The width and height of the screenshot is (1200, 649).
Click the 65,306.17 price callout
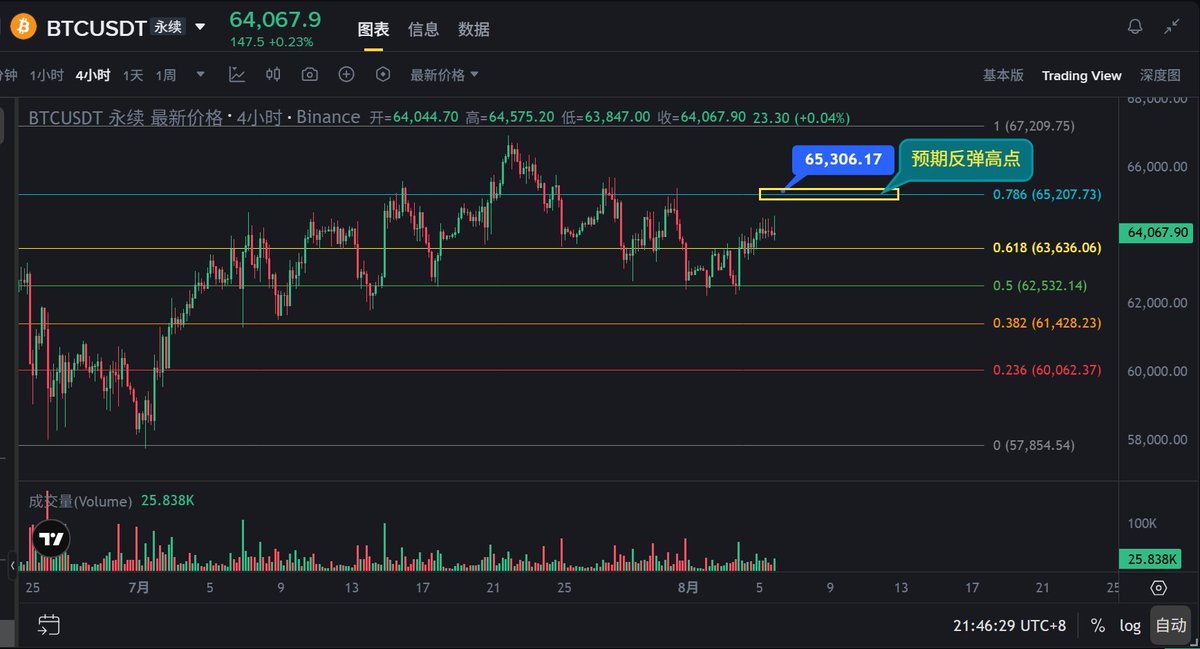pyautogui.click(x=842, y=158)
